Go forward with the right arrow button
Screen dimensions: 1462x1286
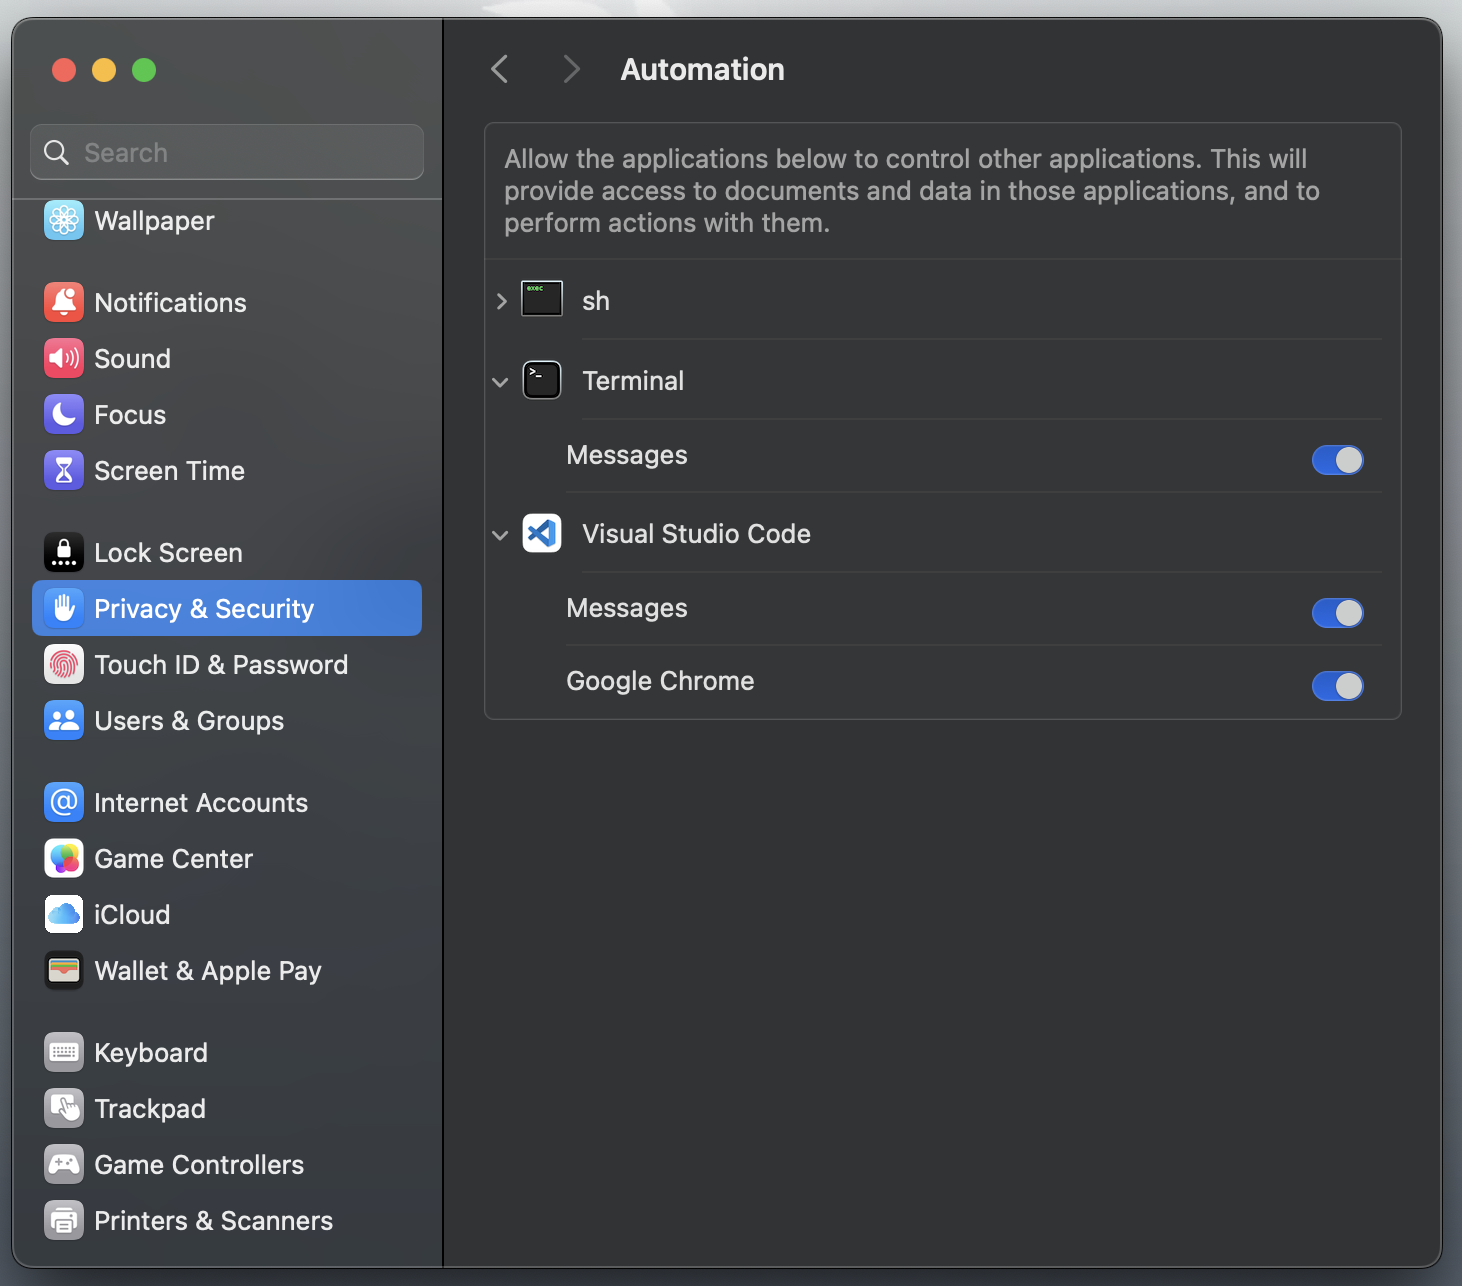571,69
